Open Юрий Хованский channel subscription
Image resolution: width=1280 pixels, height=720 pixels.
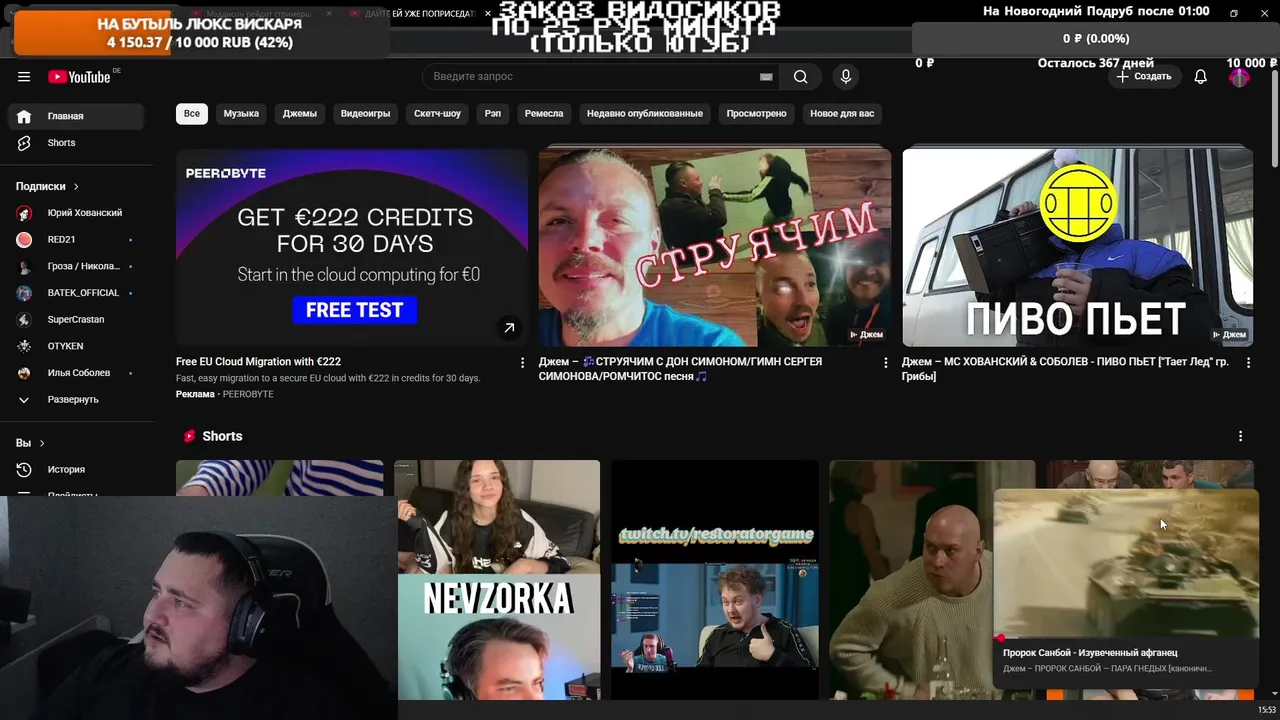[x=76, y=213]
